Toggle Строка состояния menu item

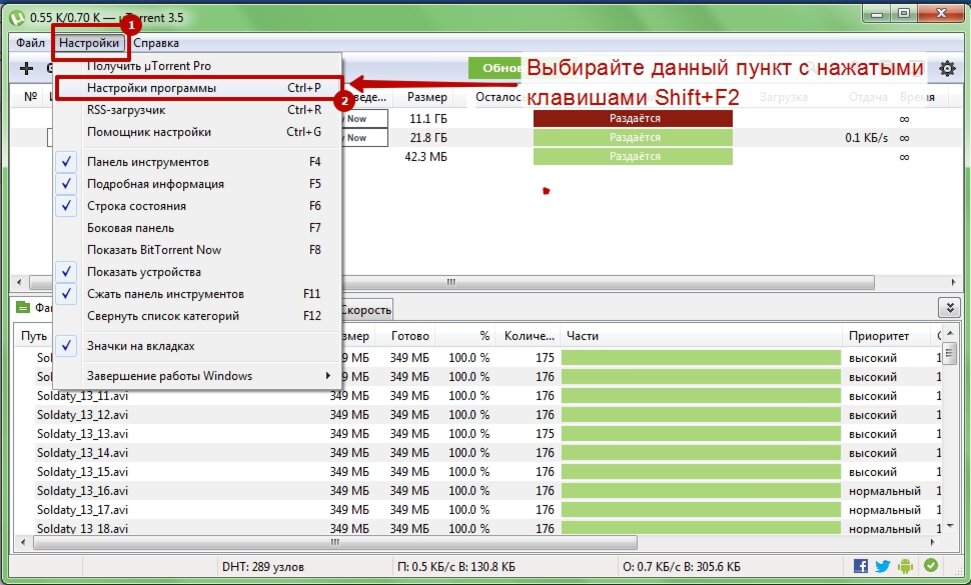[197, 206]
